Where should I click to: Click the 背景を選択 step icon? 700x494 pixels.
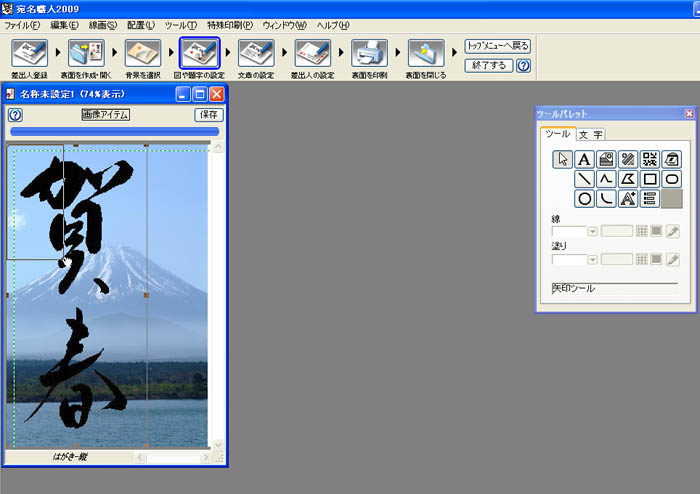coord(142,54)
